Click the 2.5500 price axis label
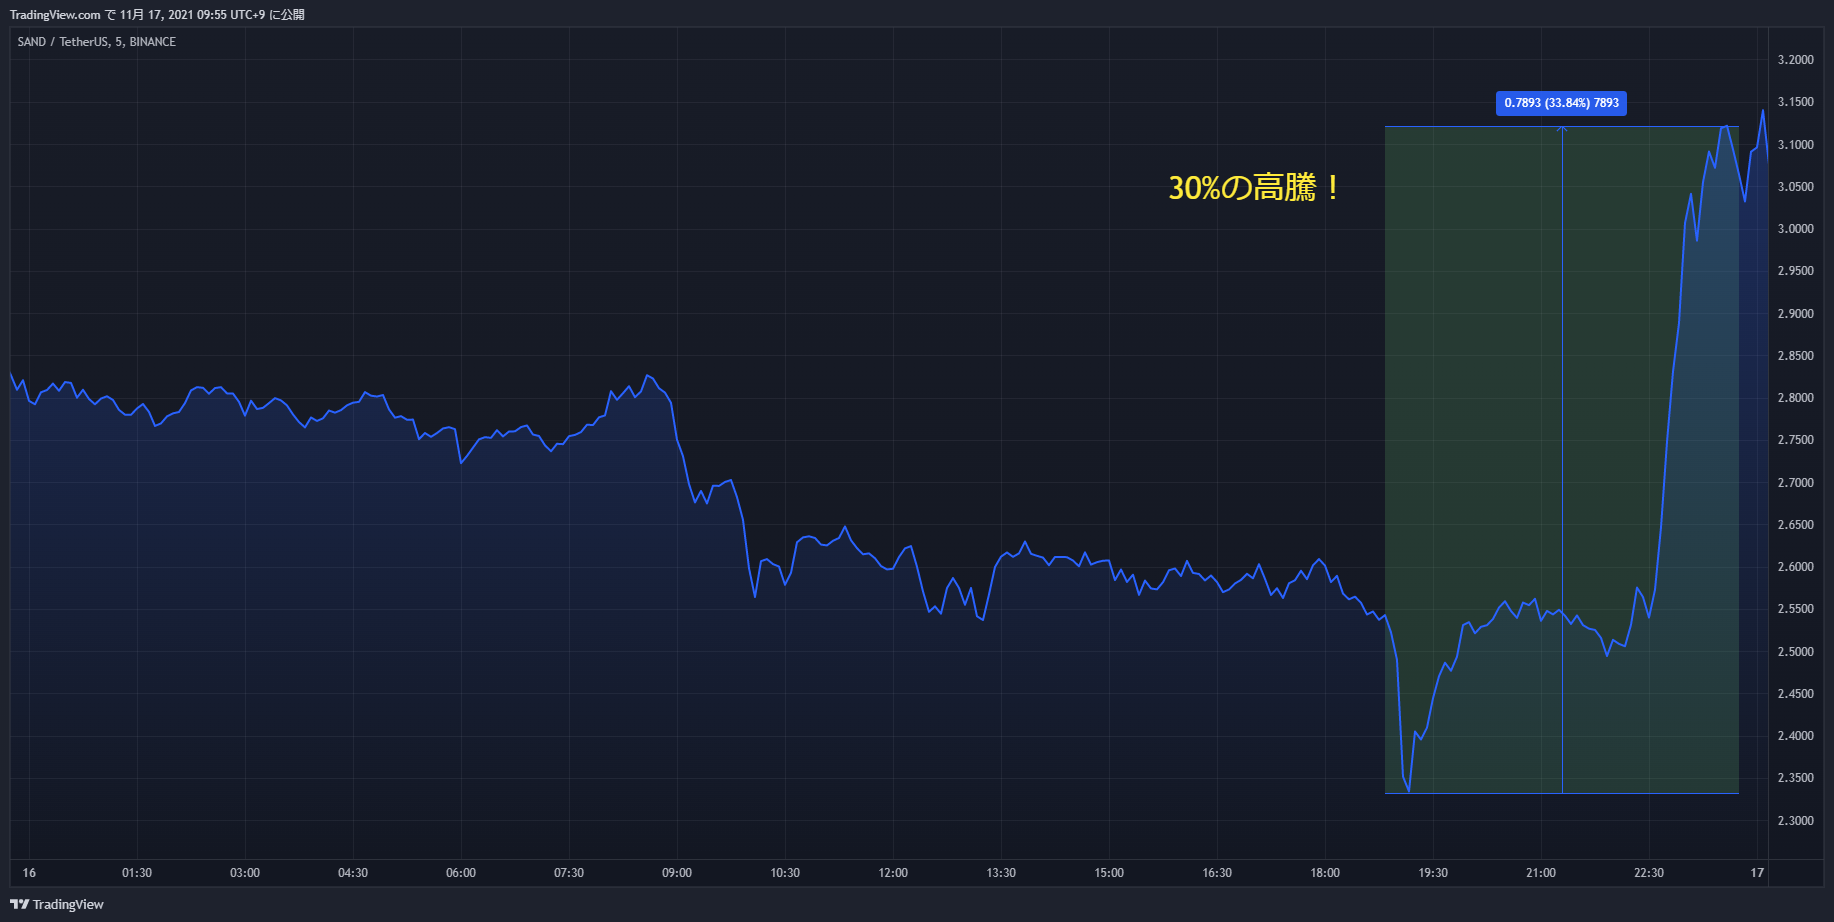The height and width of the screenshot is (922, 1834). (1795, 609)
